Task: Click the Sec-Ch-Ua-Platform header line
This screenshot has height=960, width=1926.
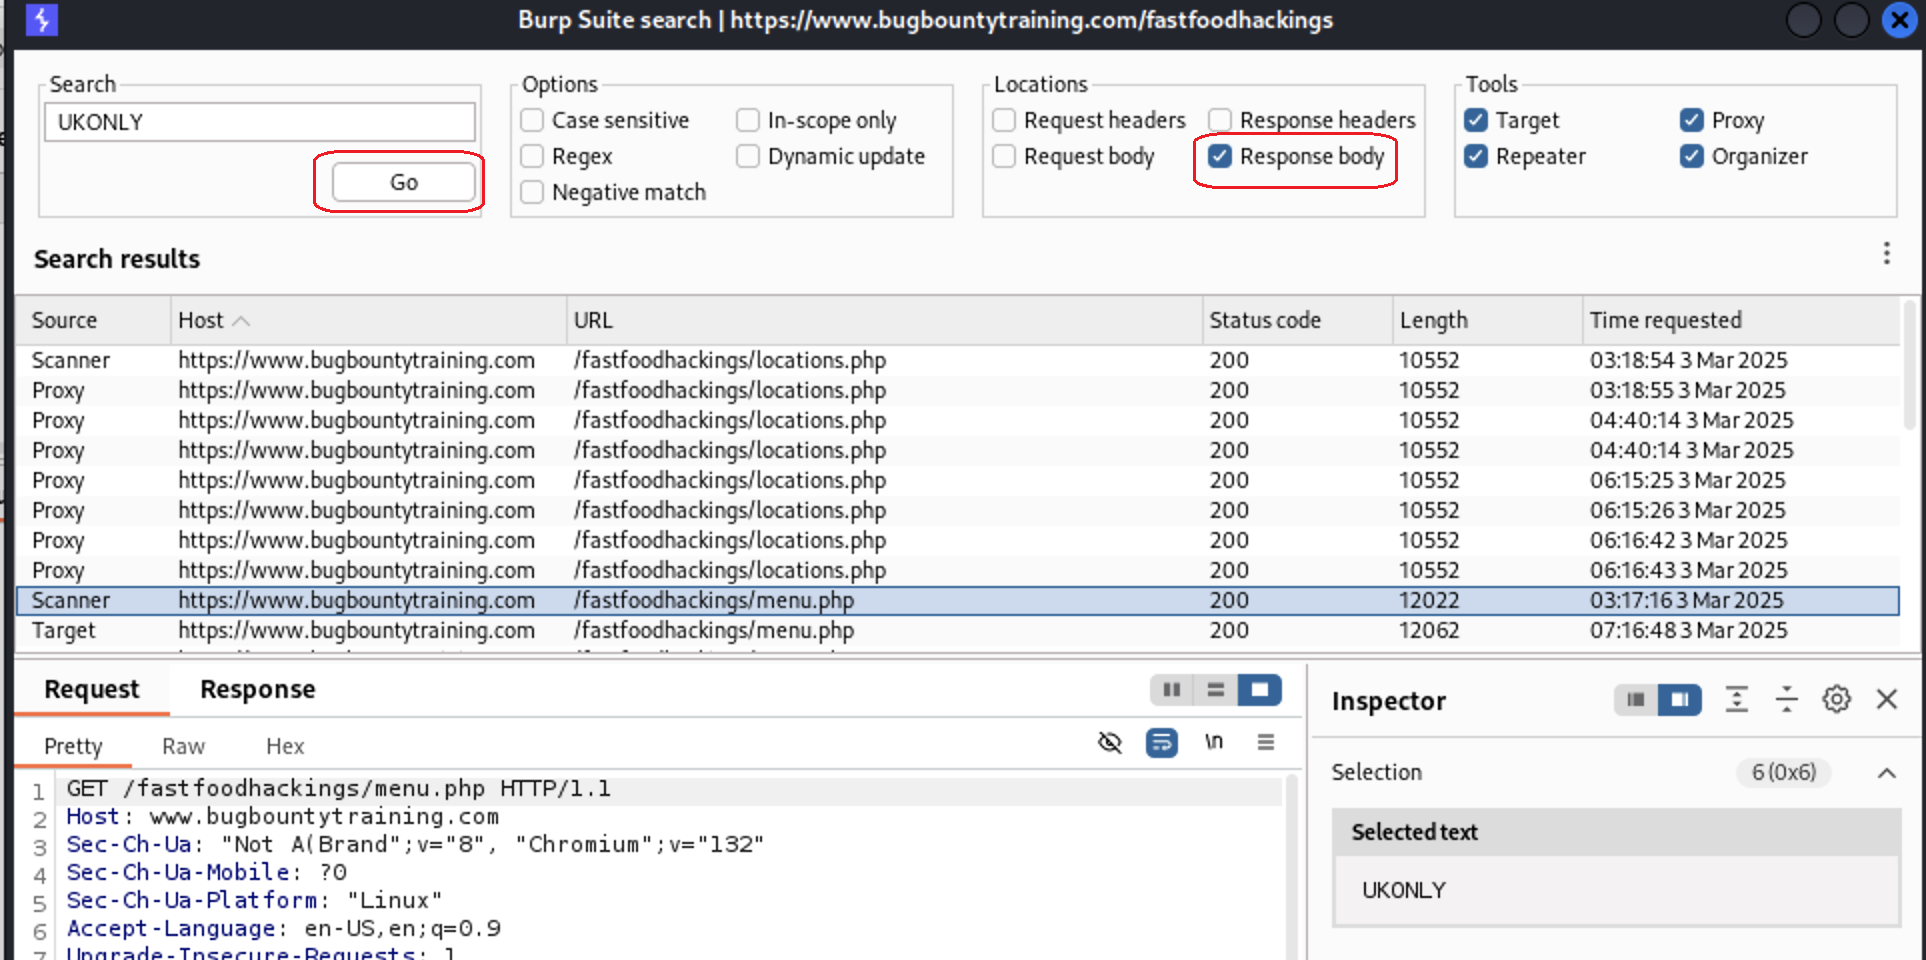Action: (x=254, y=901)
